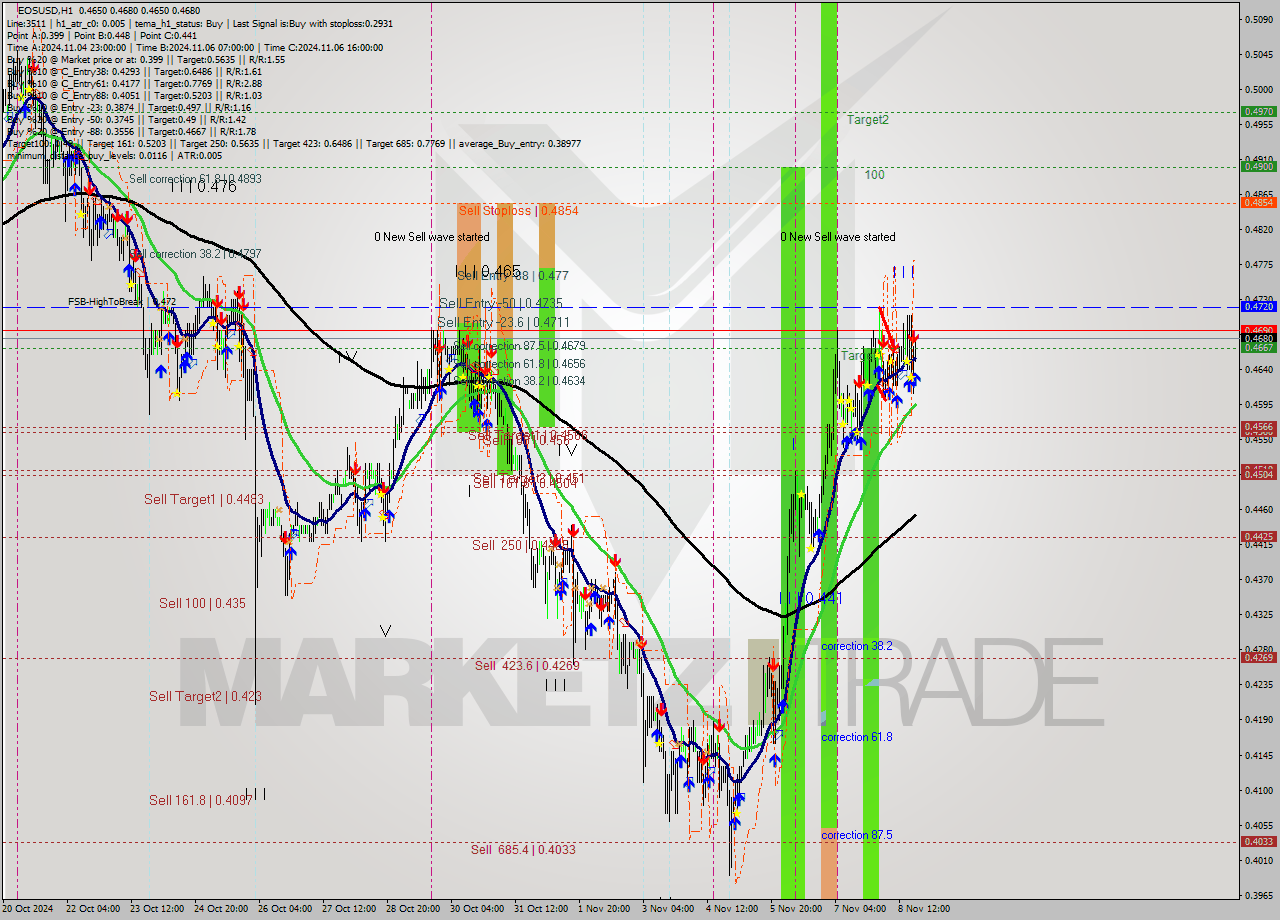Select the blue 'correction 38.2' label
This screenshot has height=920, width=1280.
click(x=857, y=646)
